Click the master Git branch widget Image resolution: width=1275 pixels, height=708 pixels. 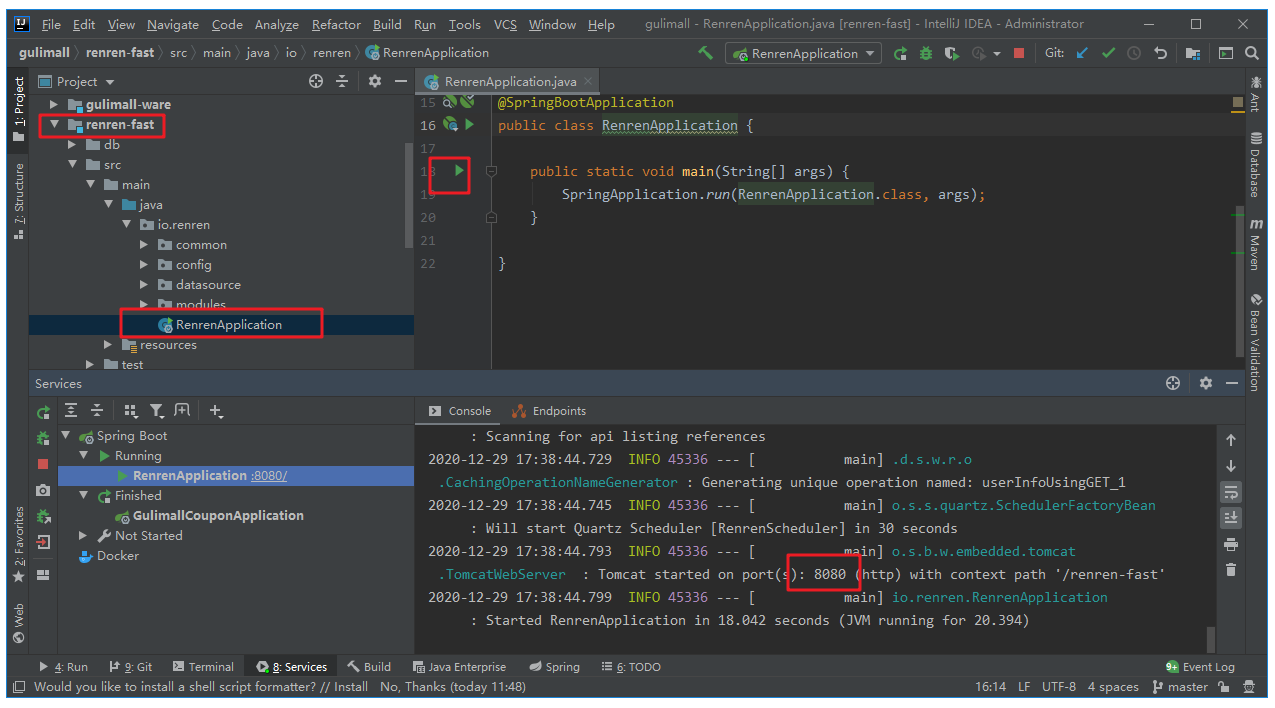pos(1180,687)
